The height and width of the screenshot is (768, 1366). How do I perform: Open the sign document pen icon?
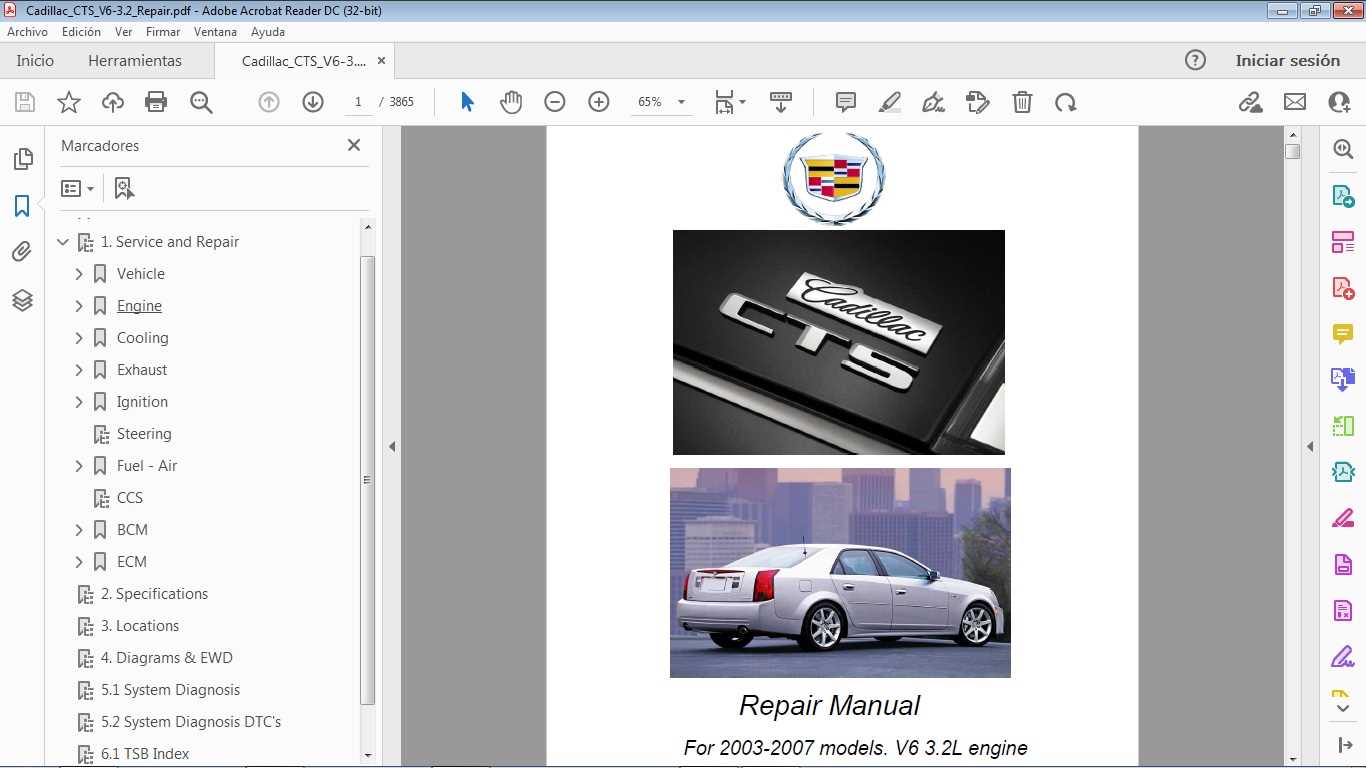(x=933, y=102)
